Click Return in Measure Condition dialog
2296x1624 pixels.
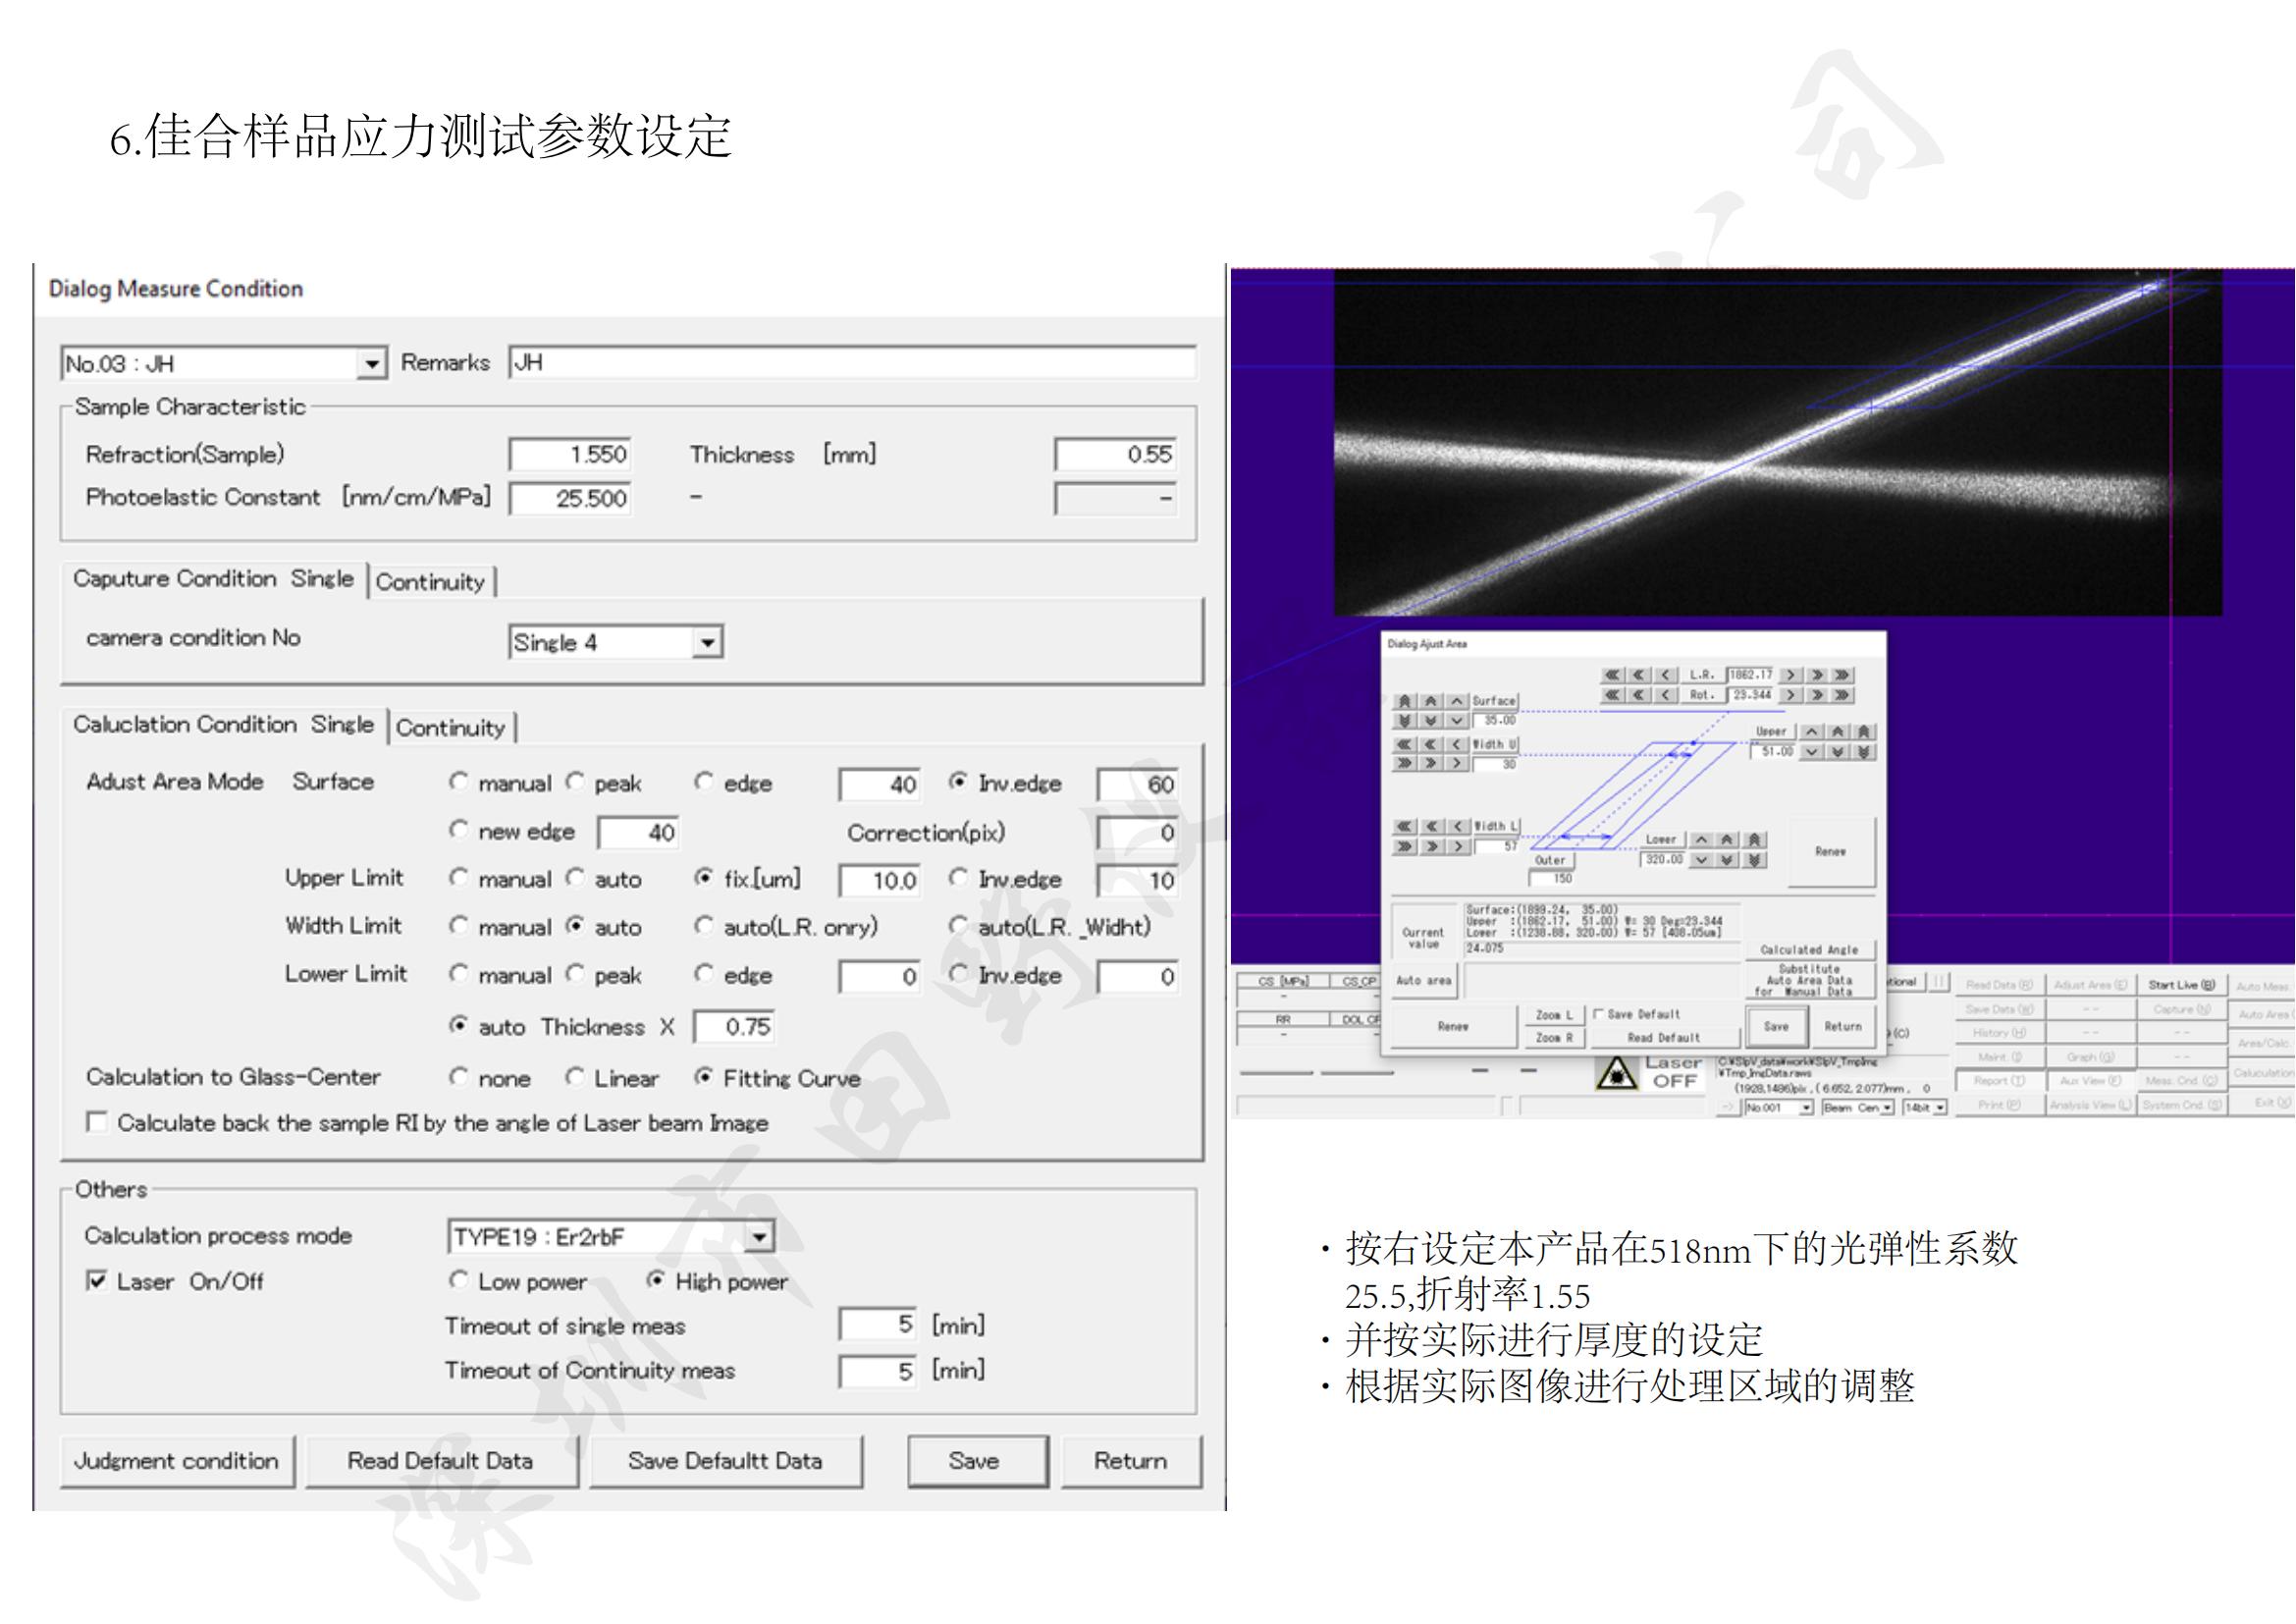[1131, 1461]
